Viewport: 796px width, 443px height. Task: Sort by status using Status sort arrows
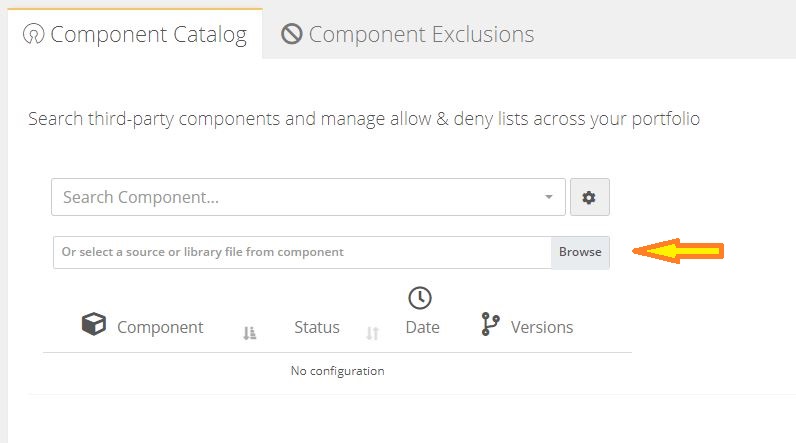373,333
